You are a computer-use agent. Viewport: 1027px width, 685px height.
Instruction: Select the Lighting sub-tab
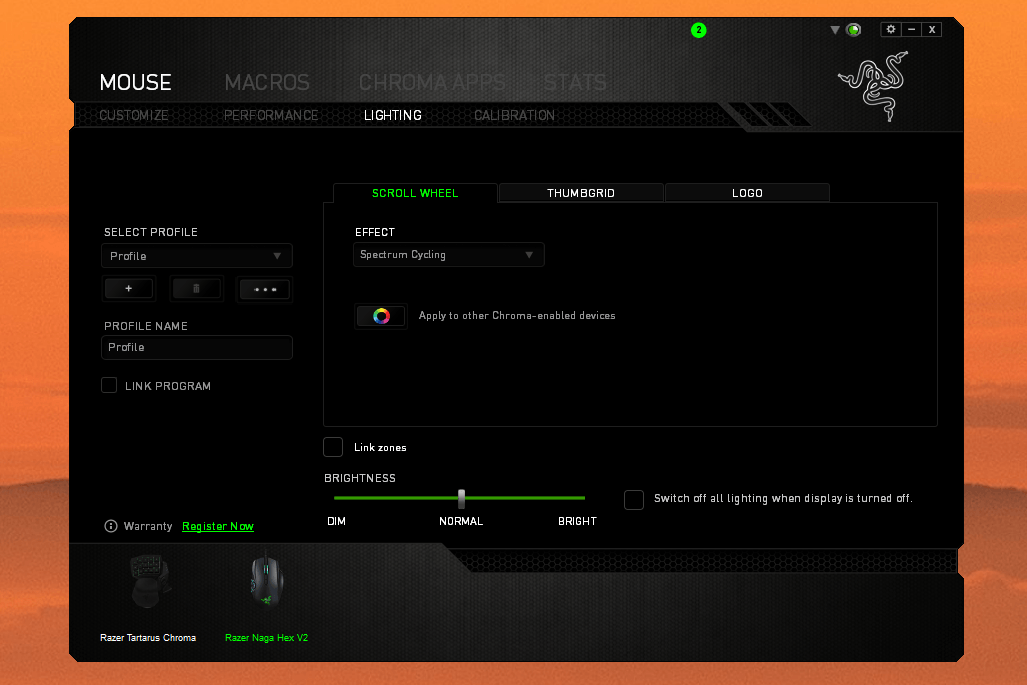pos(393,115)
